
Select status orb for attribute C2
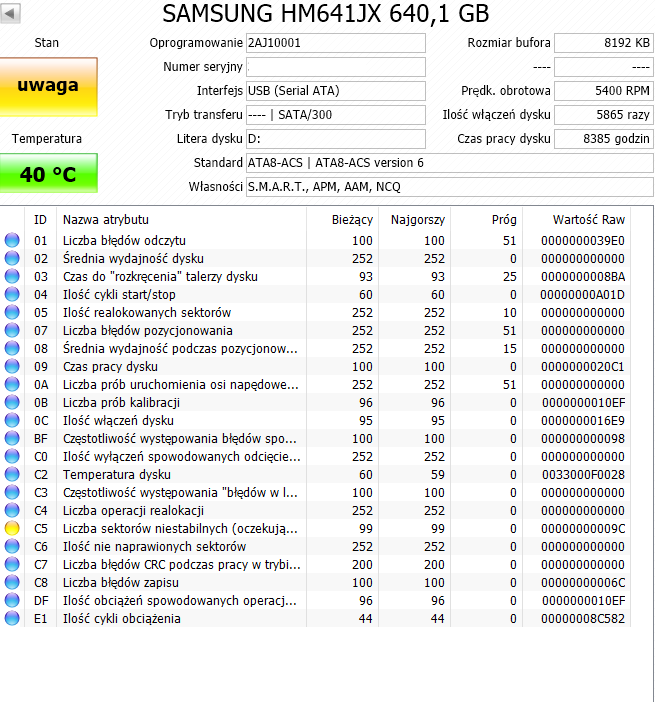pyautogui.click(x=12, y=474)
